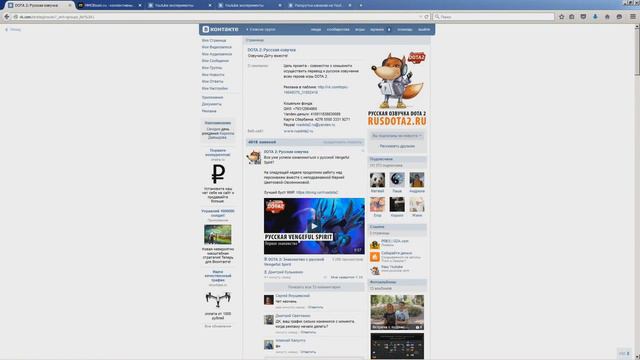Click browser back arrow button
The image size is (640, 360).
click(7, 17)
